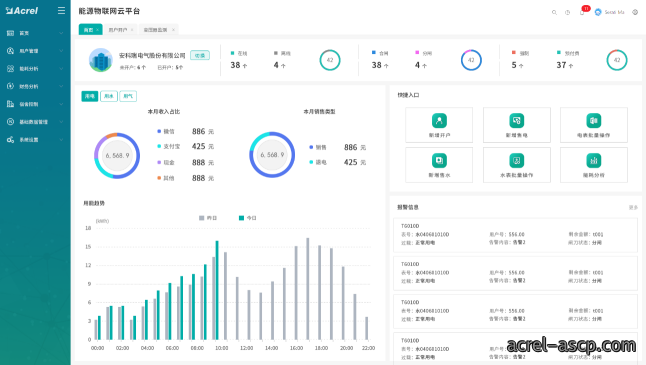Click the company building avatar image

click(x=101, y=60)
